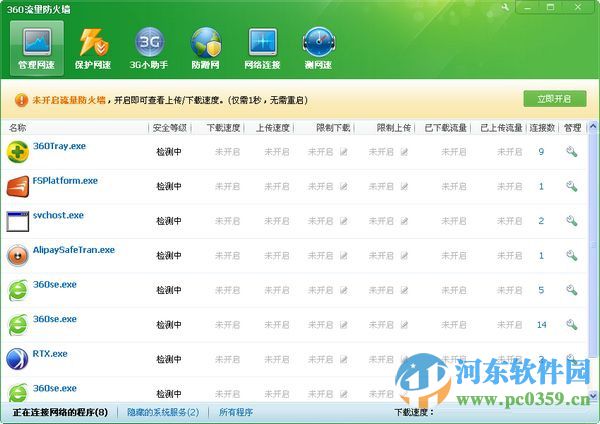Click the svchost.exe window icon

18,221
